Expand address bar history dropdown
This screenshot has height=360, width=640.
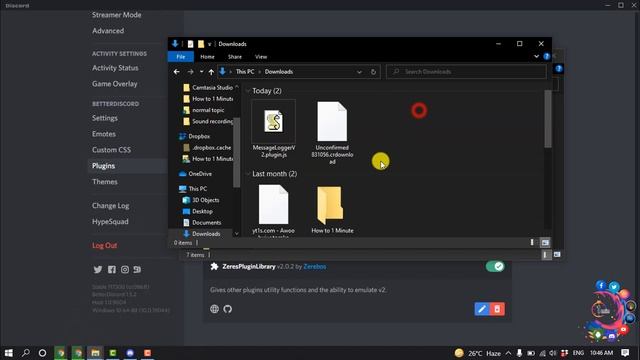pyautogui.click(x=359, y=72)
